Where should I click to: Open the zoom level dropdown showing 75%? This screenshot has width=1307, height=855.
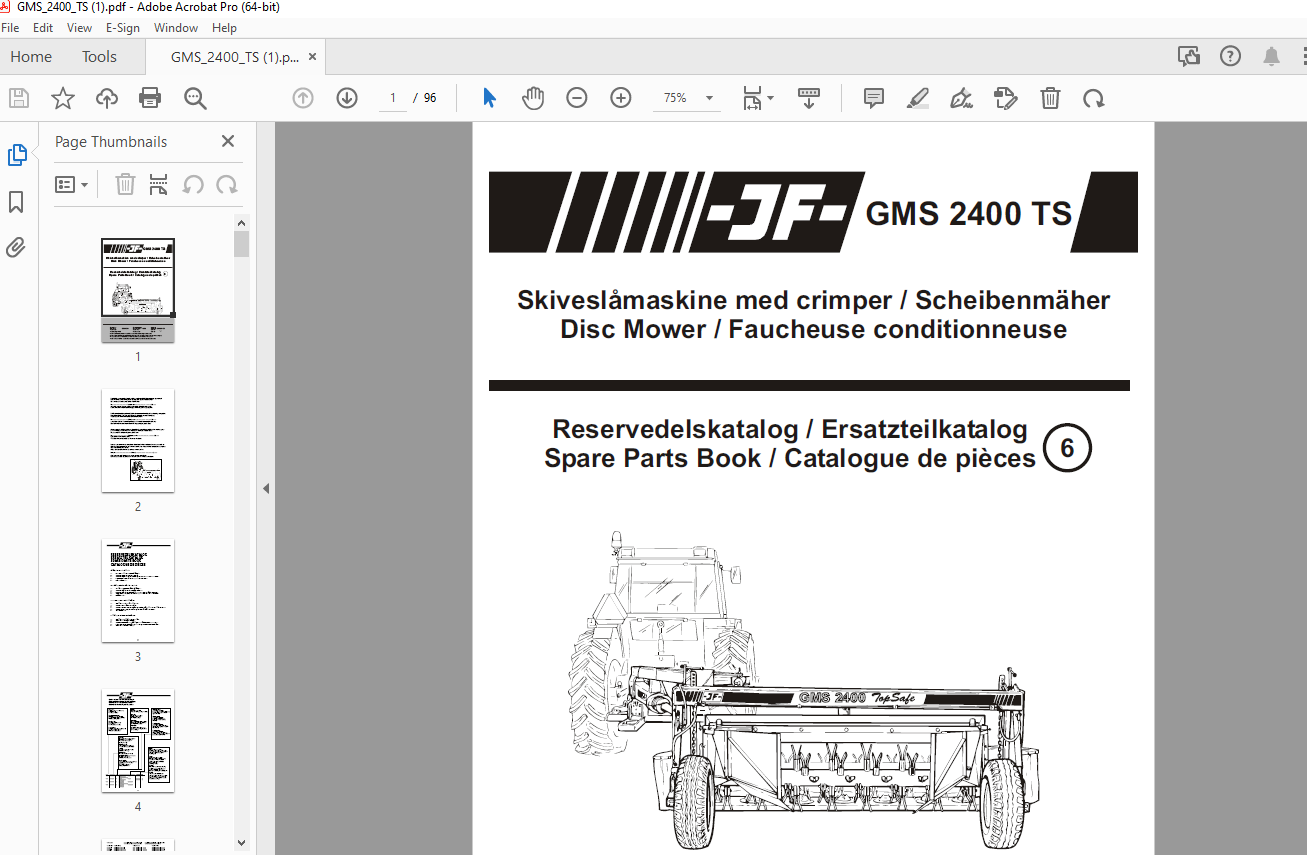[x=687, y=98]
